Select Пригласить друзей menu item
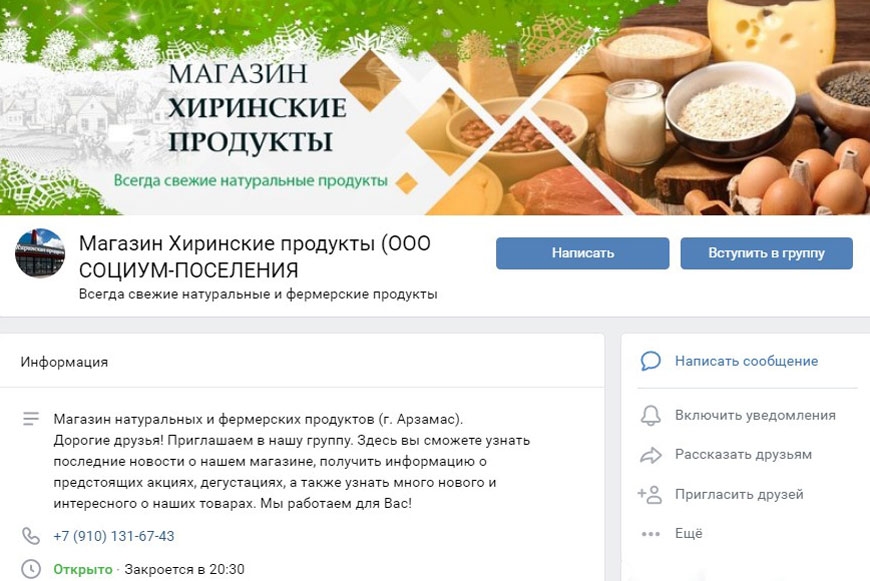The width and height of the screenshot is (870, 581). tap(739, 494)
